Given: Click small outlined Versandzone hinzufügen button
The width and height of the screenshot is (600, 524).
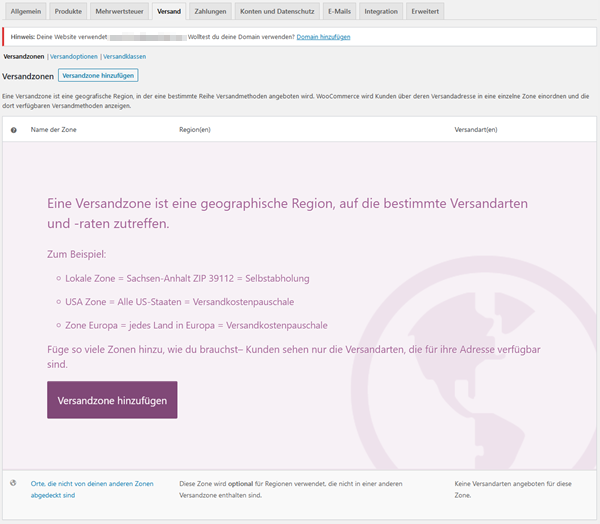Looking at the screenshot, I should point(98,75).
